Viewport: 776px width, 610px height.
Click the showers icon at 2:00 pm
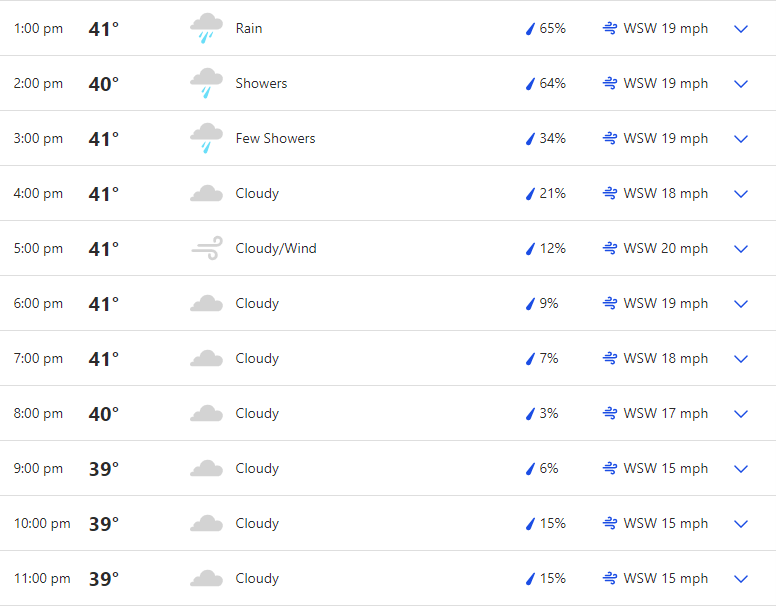[206, 83]
